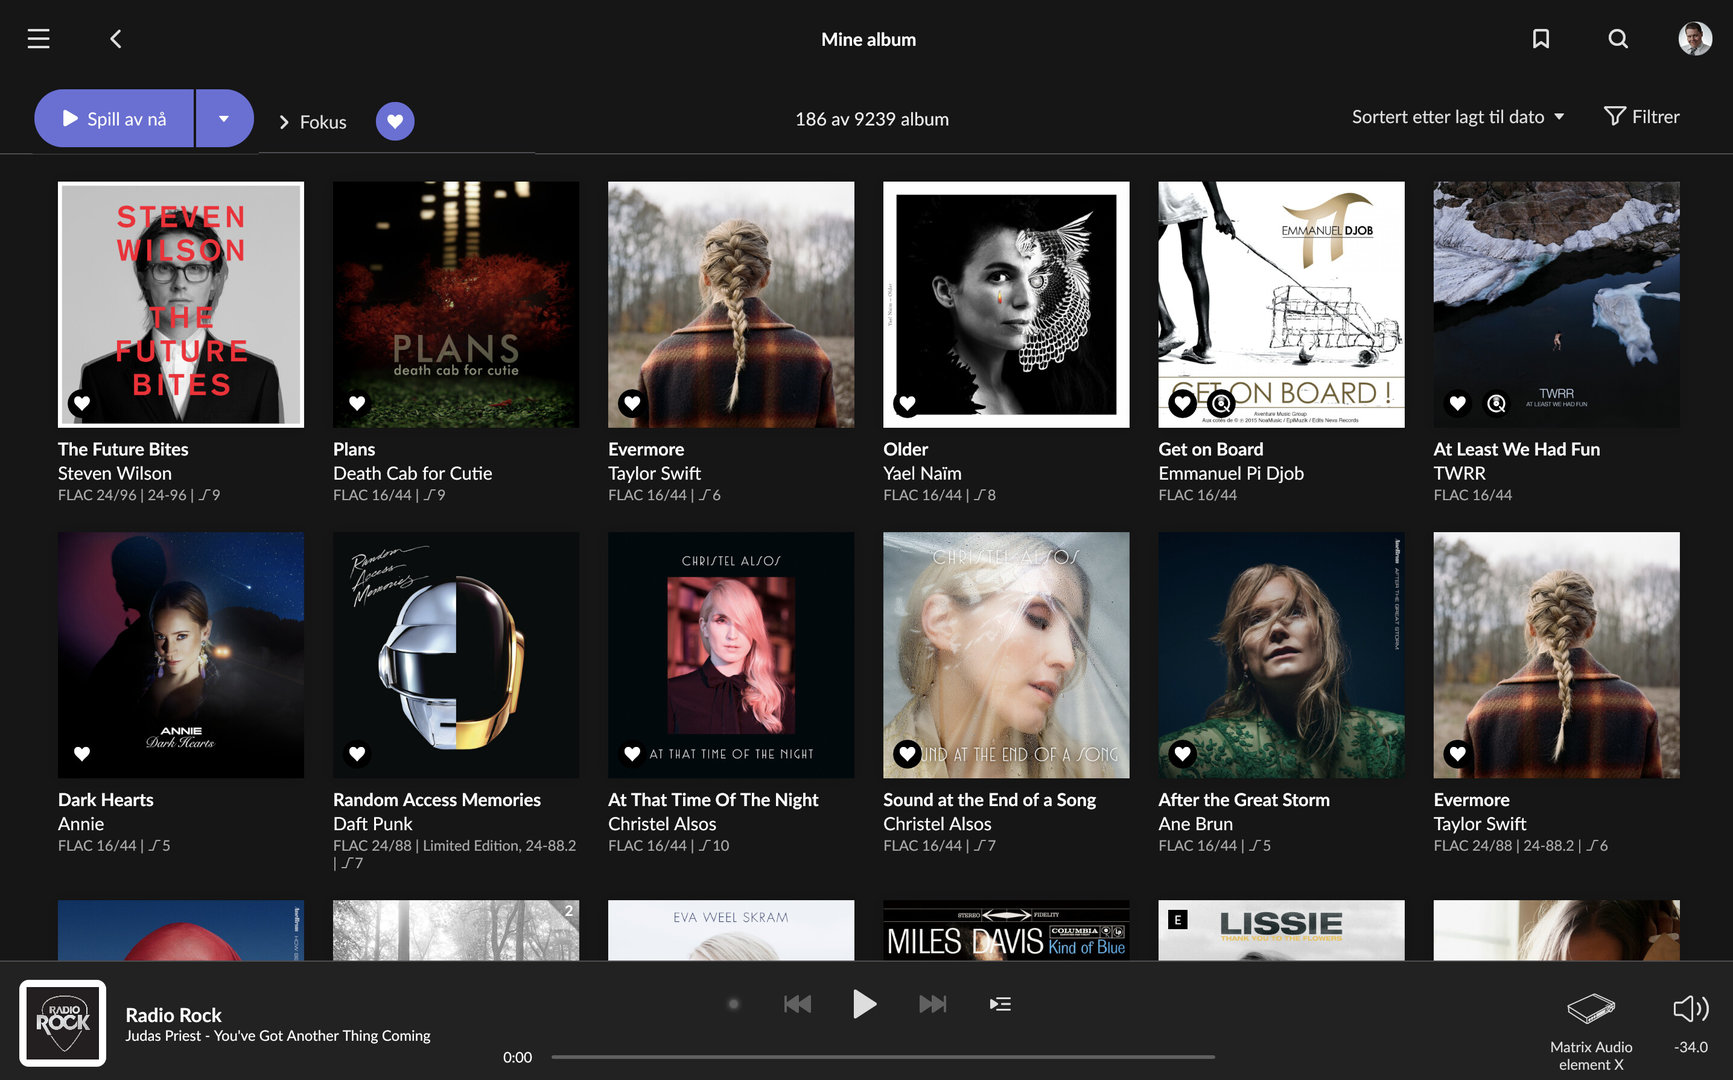Open artist Steven Wilson

(x=115, y=473)
